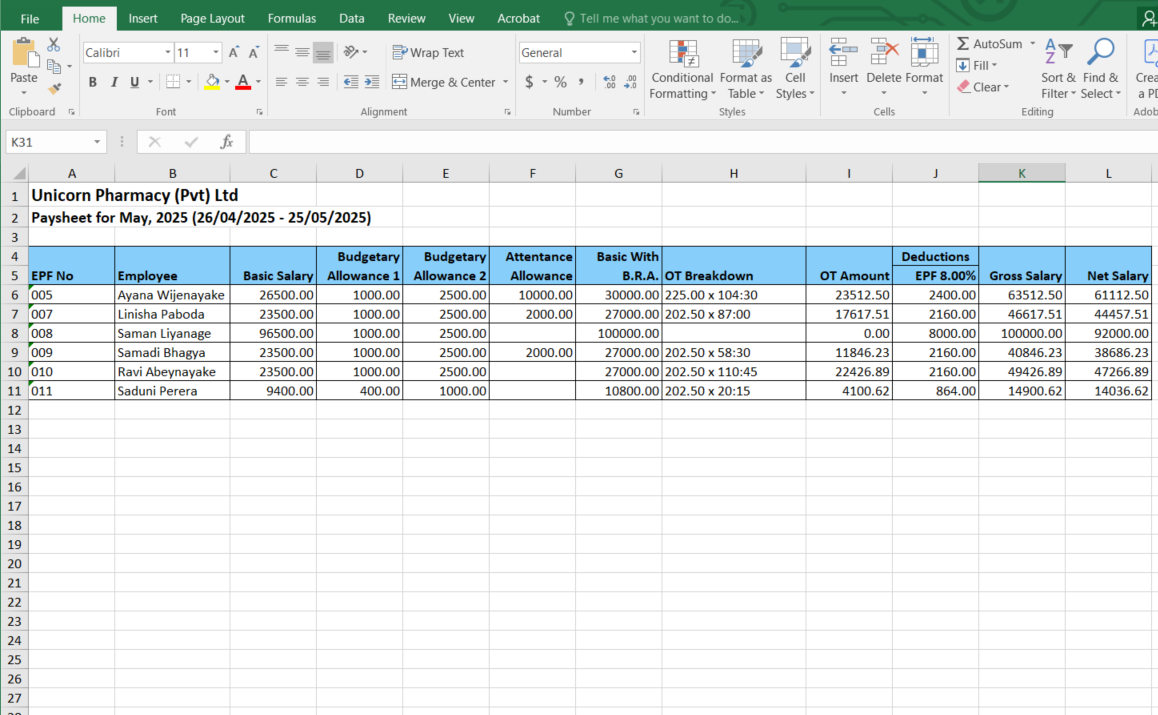
Task: Open Sort & Filter options
Action: point(1058,69)
